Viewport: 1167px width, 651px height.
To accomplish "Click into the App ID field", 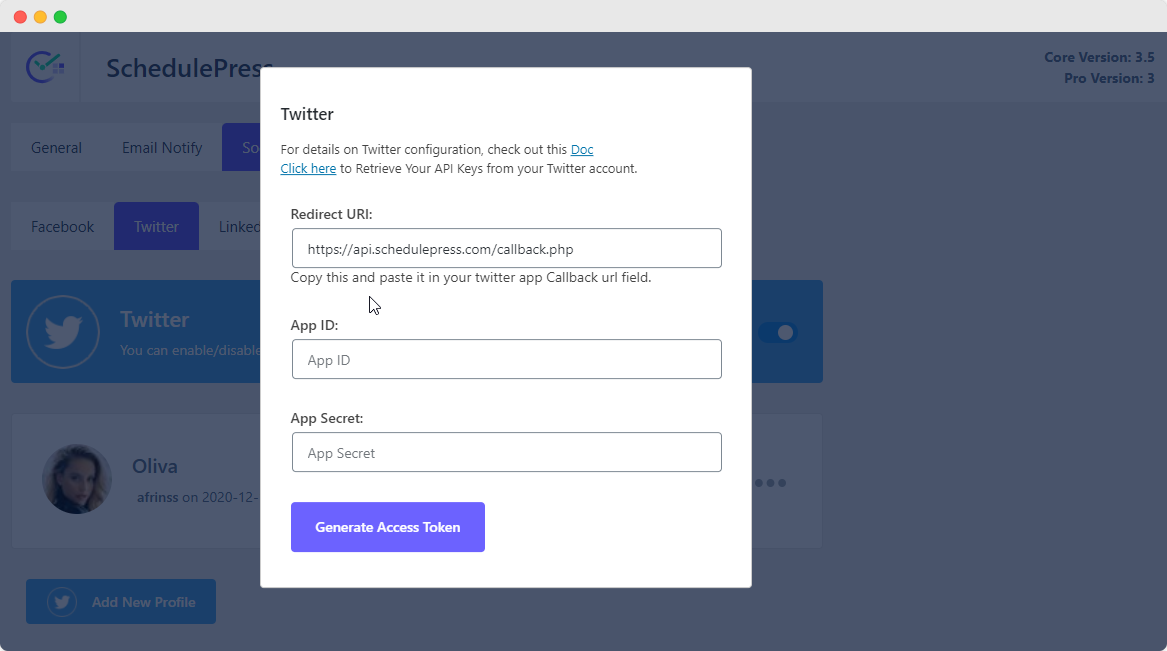I will coord(507,359).
